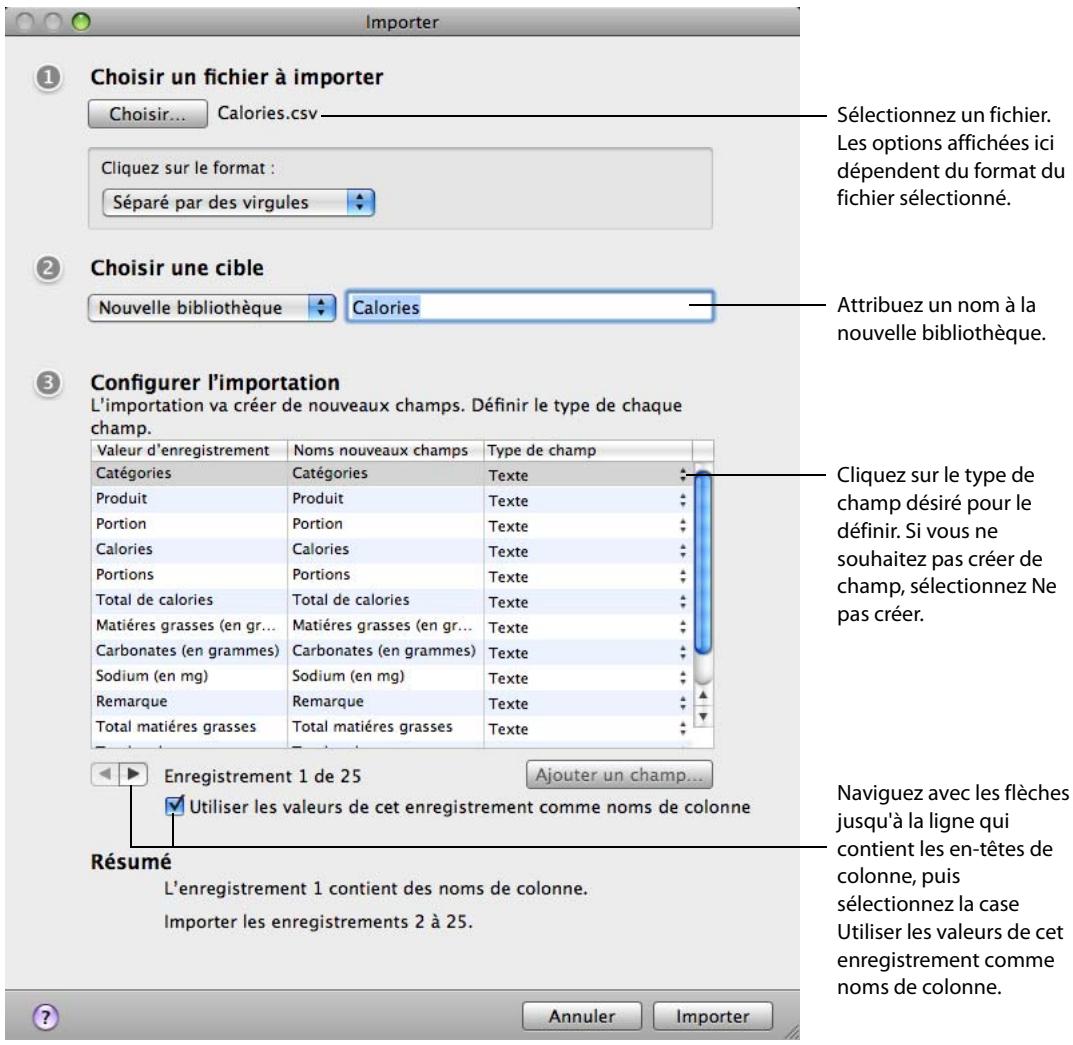The width and height of the screenshot is (1073, 1045).
Task: Go to next record arrow
Action: click(133, 774)
